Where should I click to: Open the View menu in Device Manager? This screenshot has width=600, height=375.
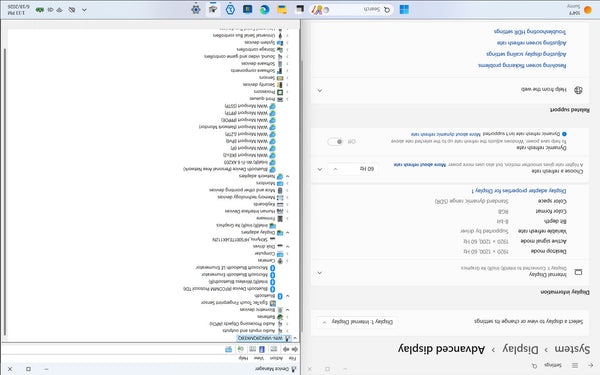coord(259,358)
